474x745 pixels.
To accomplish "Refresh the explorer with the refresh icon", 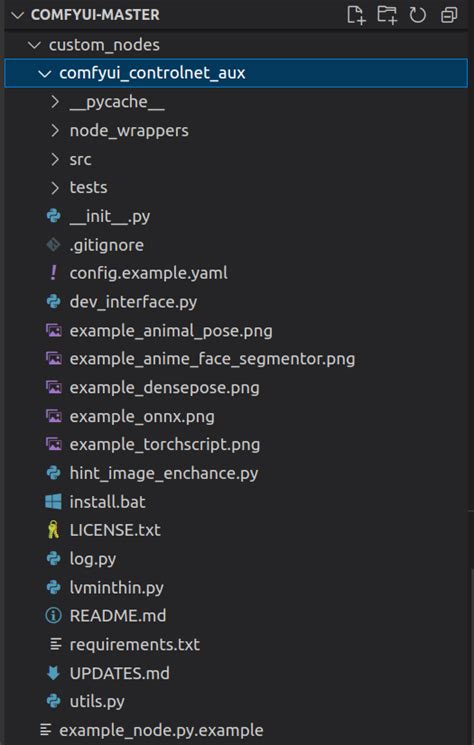I will pyautogui.click(x=418, y=15).
